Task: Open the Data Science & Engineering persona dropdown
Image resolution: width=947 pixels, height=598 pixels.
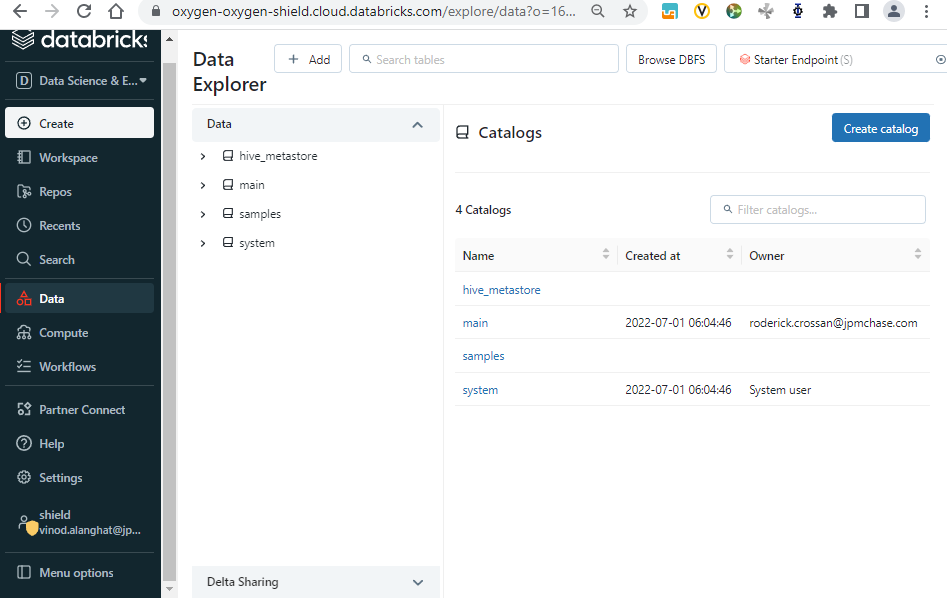Action: (x=79, y=80)
